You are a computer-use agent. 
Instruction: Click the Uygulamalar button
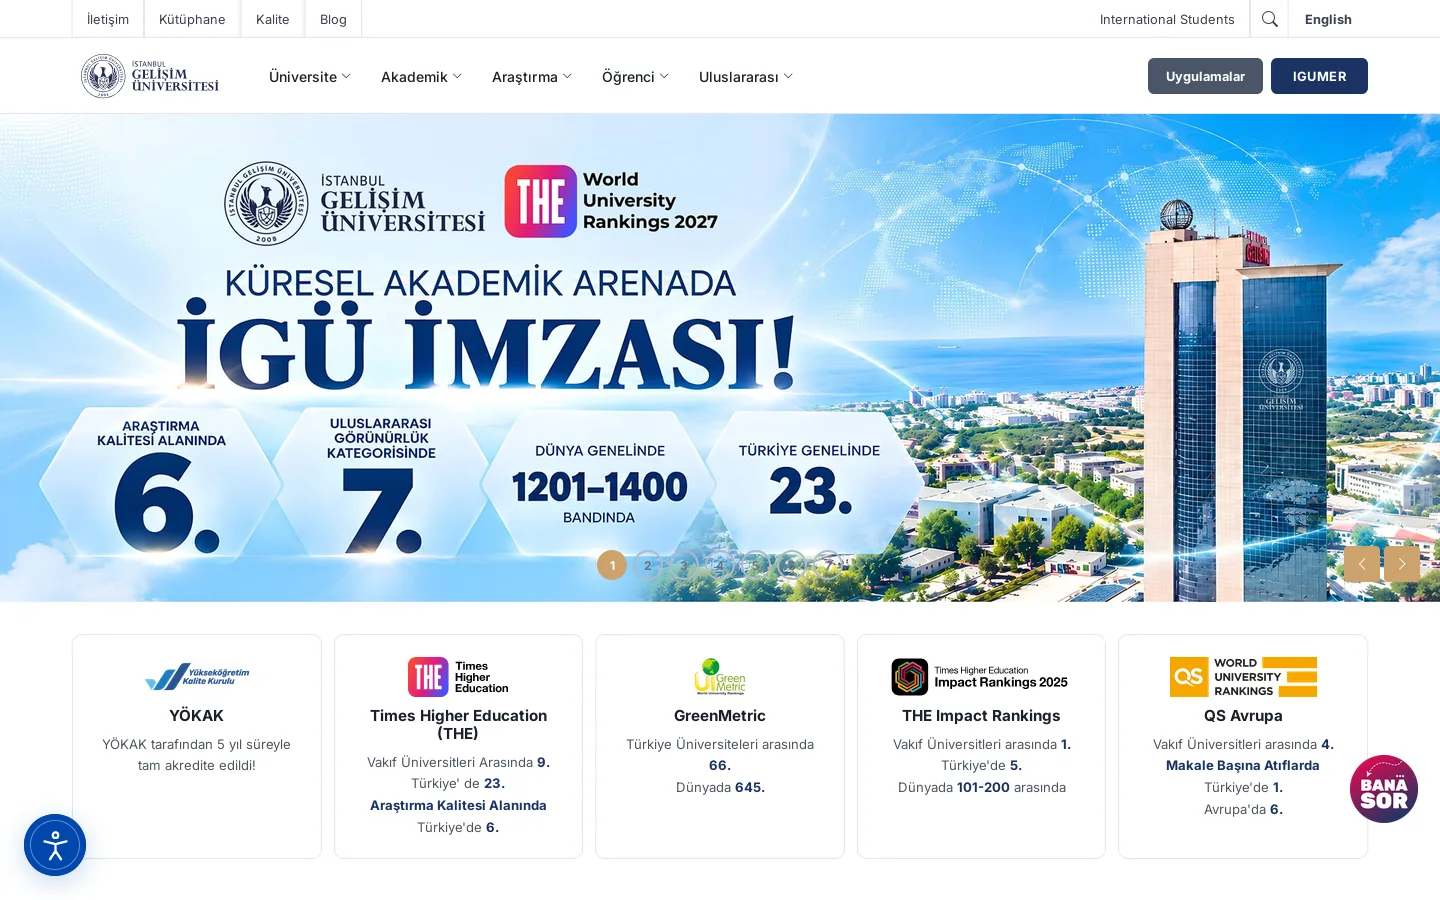pos(1205,76)
